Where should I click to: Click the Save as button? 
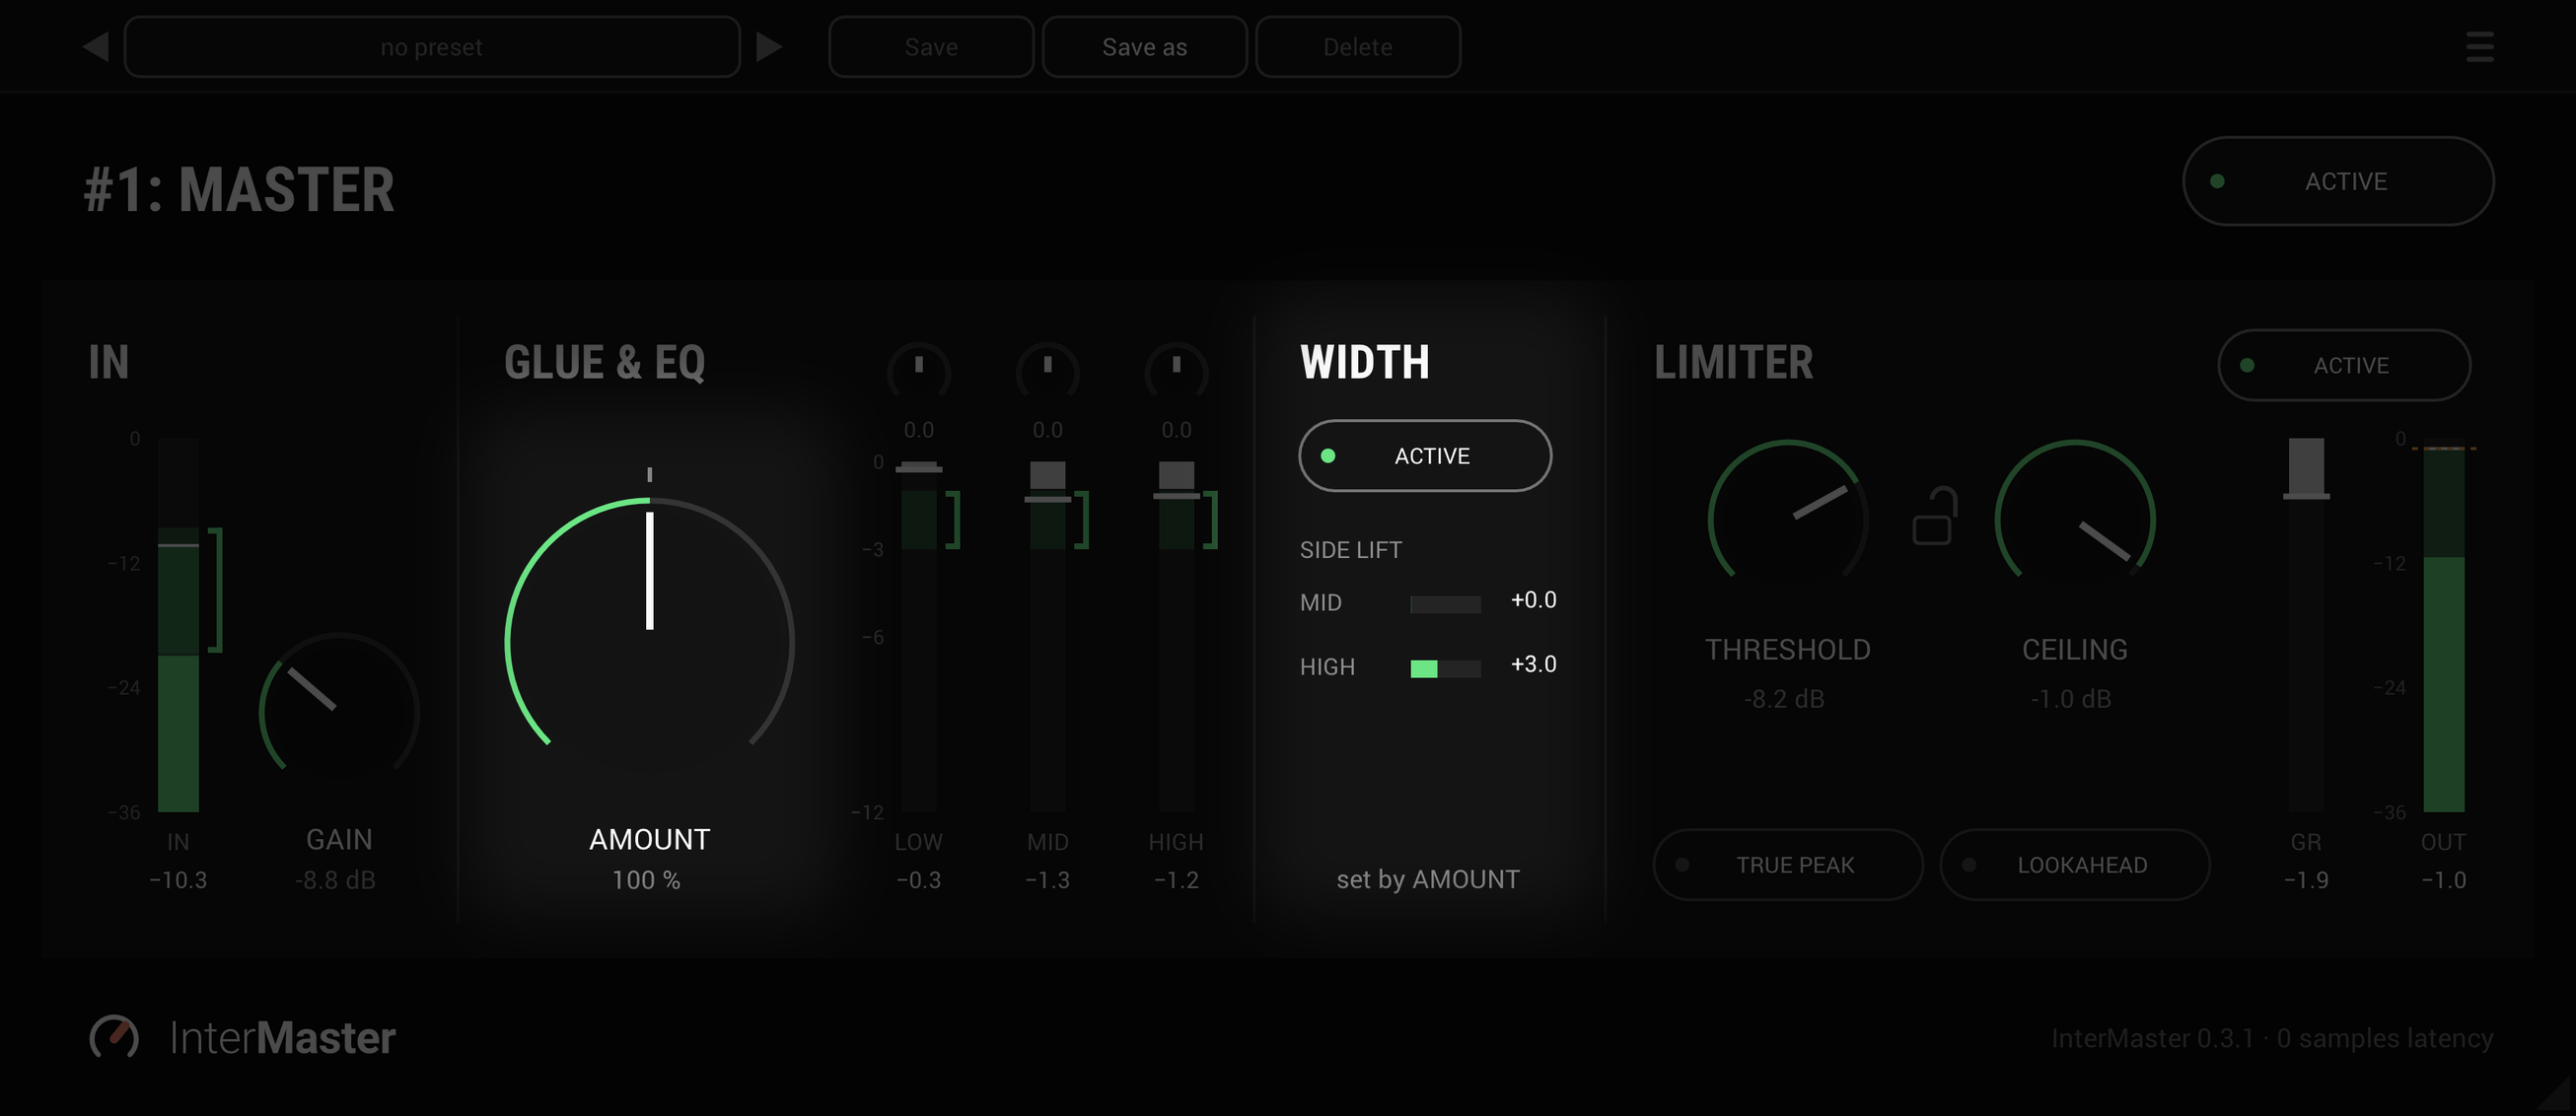click(x=1144, y=46)
